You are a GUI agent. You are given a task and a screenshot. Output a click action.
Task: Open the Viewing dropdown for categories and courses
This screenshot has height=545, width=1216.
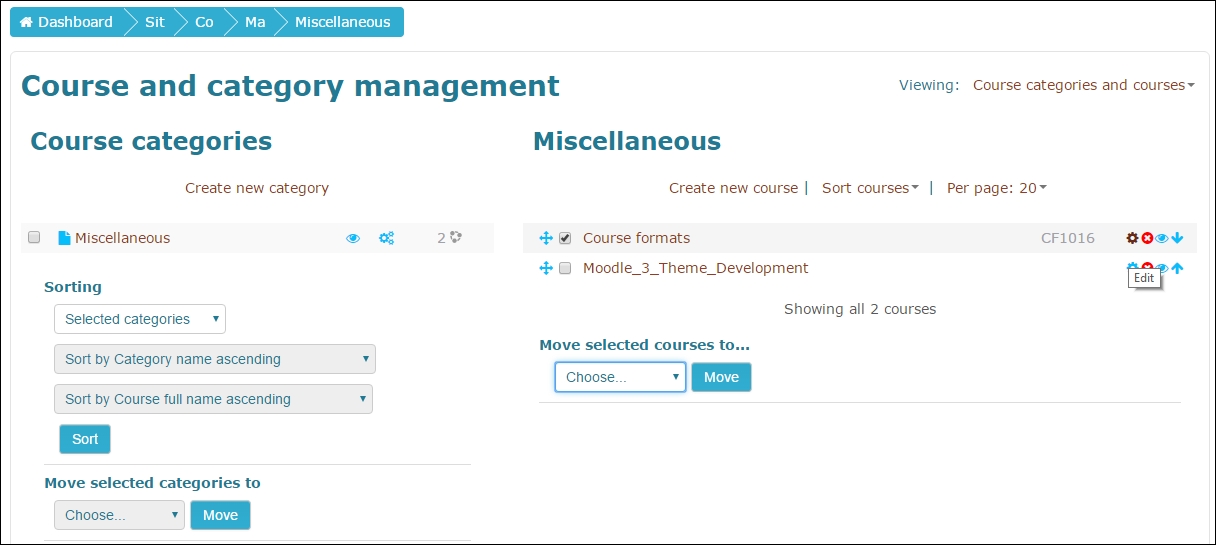tap(1084, 85)
